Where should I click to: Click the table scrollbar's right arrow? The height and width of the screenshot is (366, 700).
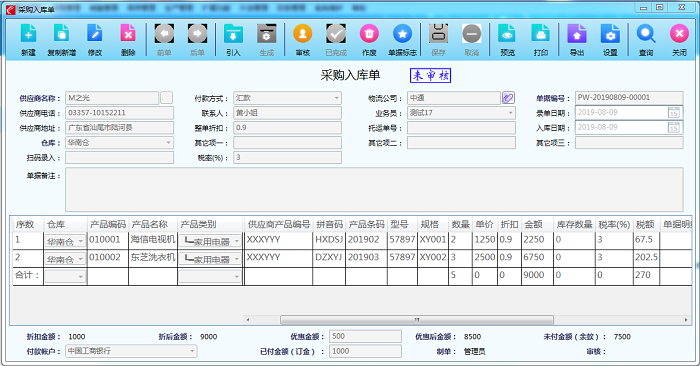[686, 320]
